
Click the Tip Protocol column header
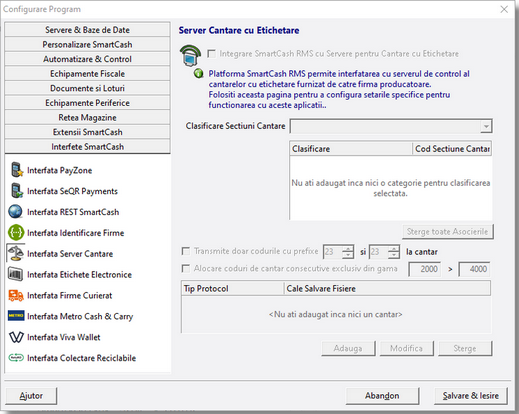point(232,288)
